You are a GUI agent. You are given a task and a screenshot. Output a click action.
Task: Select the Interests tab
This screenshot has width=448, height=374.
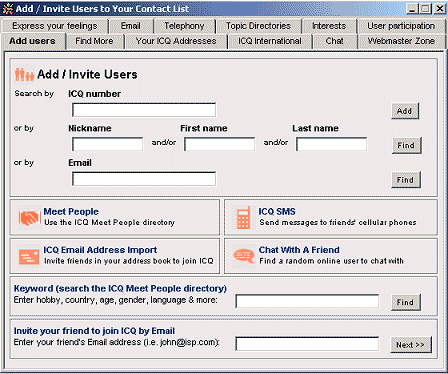pos(329,26)
